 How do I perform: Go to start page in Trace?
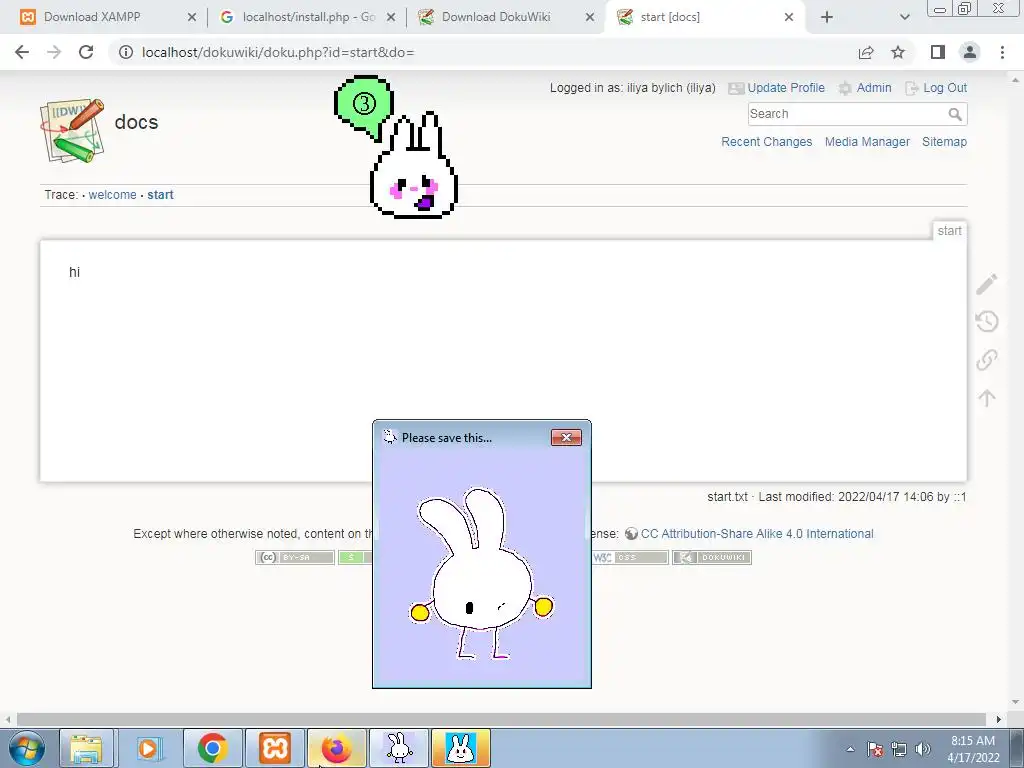[160, 195]
